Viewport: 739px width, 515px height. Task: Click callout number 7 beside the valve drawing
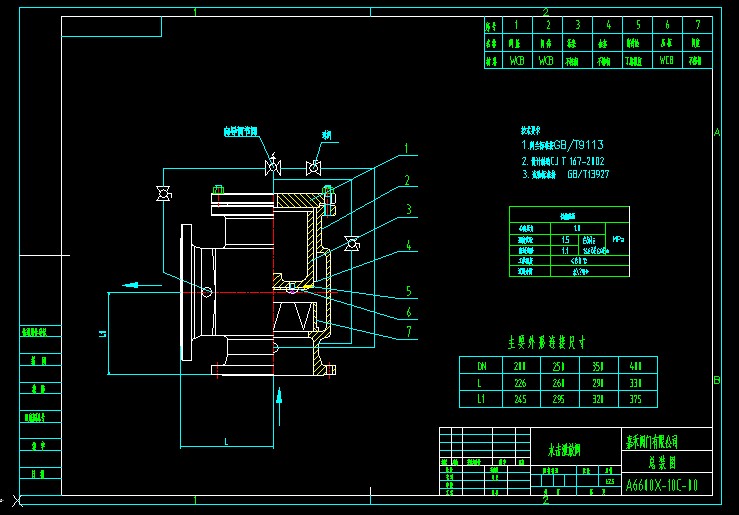point(407,331)
